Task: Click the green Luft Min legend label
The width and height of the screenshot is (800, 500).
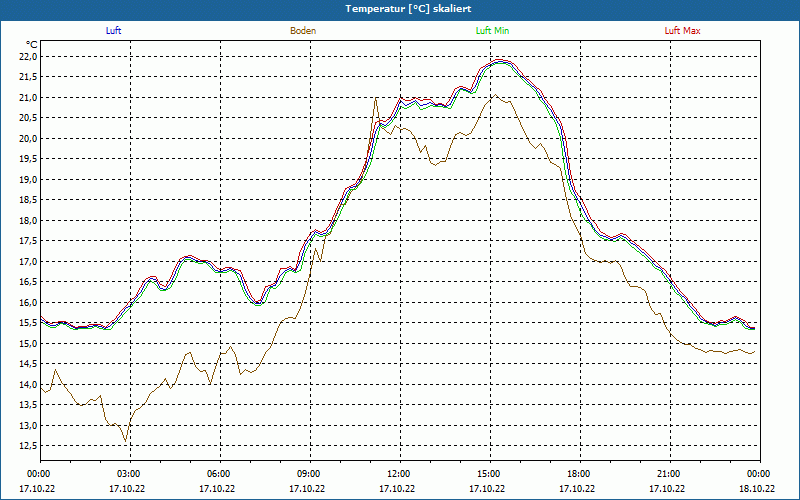Action: 492,31
